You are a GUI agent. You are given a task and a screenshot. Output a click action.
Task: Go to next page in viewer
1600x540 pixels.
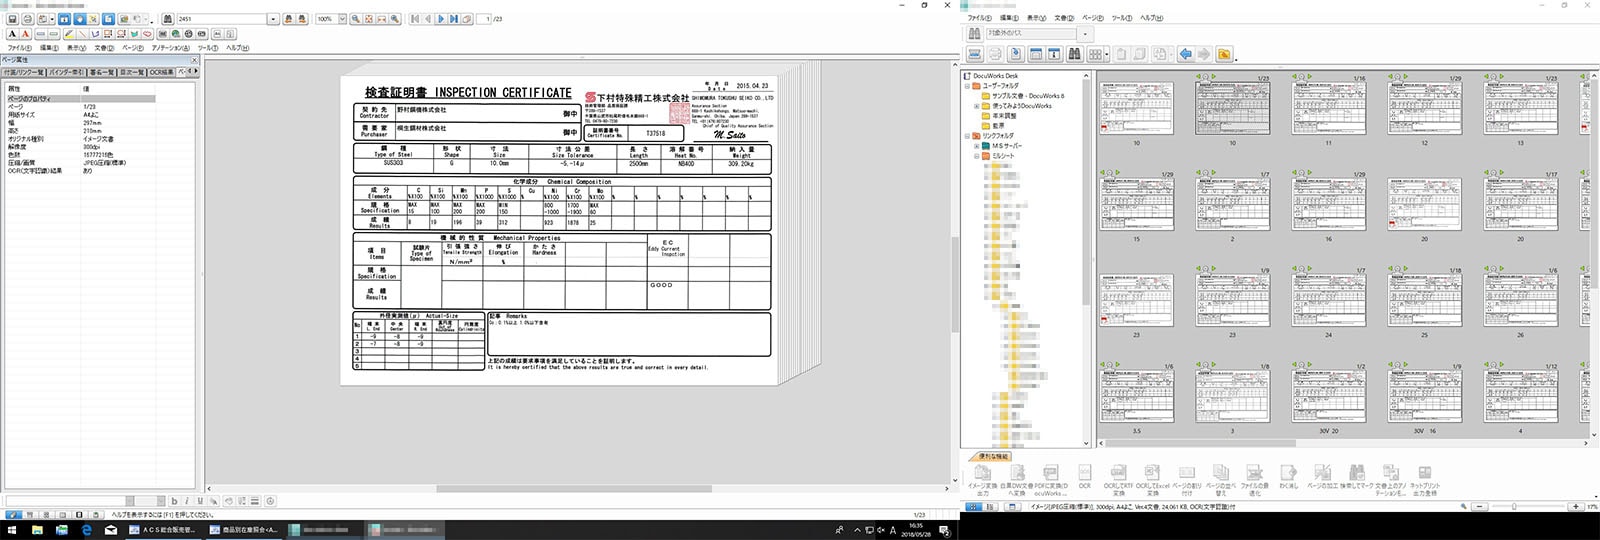click(441, 19)
